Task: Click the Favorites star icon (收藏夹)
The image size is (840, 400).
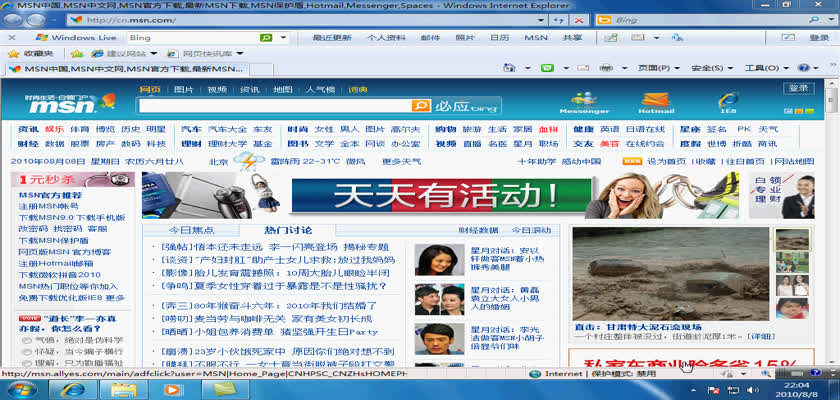Action: [x=14, y=53]
